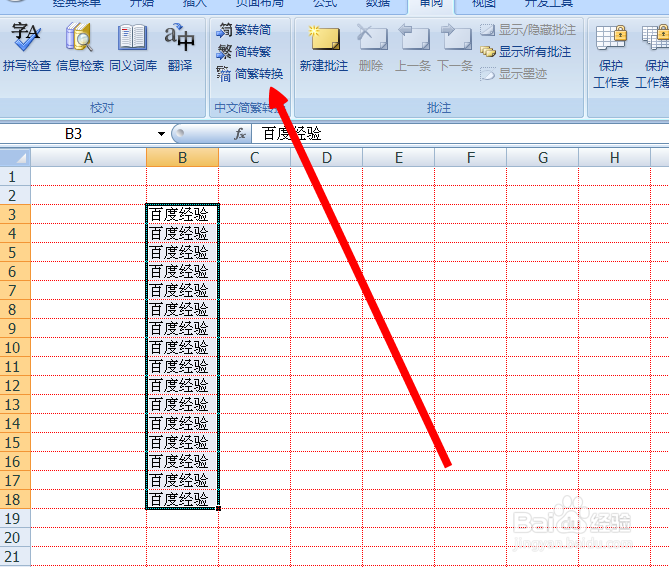Viewport: 669px width, 567px height.
Task: Click the fill handle at B18 corner
Action: pos(218,509)
